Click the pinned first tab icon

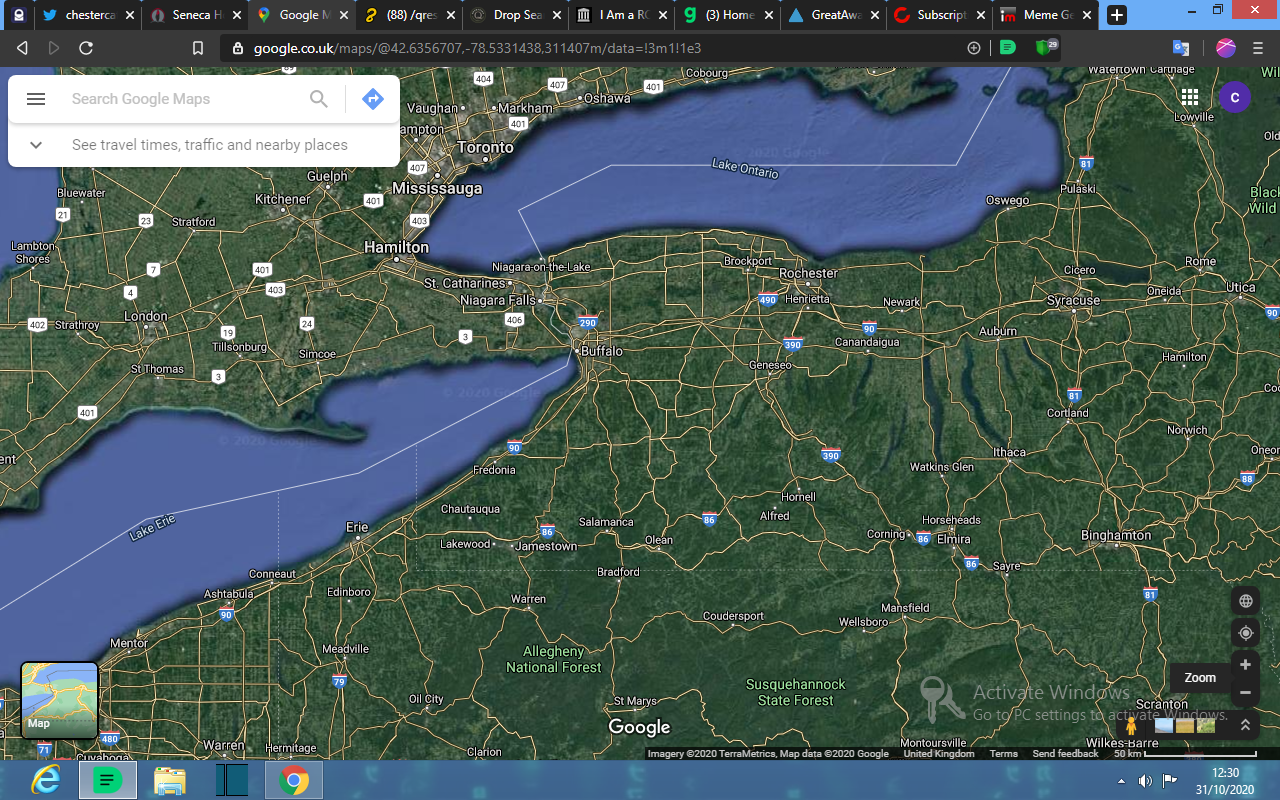pos(18,15)
